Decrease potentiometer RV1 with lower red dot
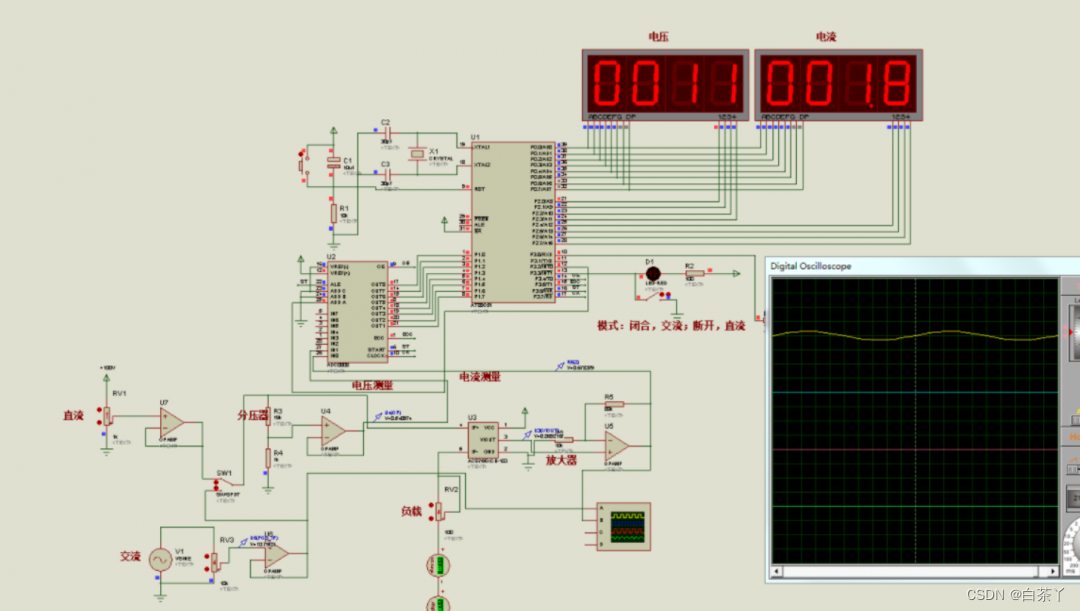1080x611 pixels. (x=99, y=421)
